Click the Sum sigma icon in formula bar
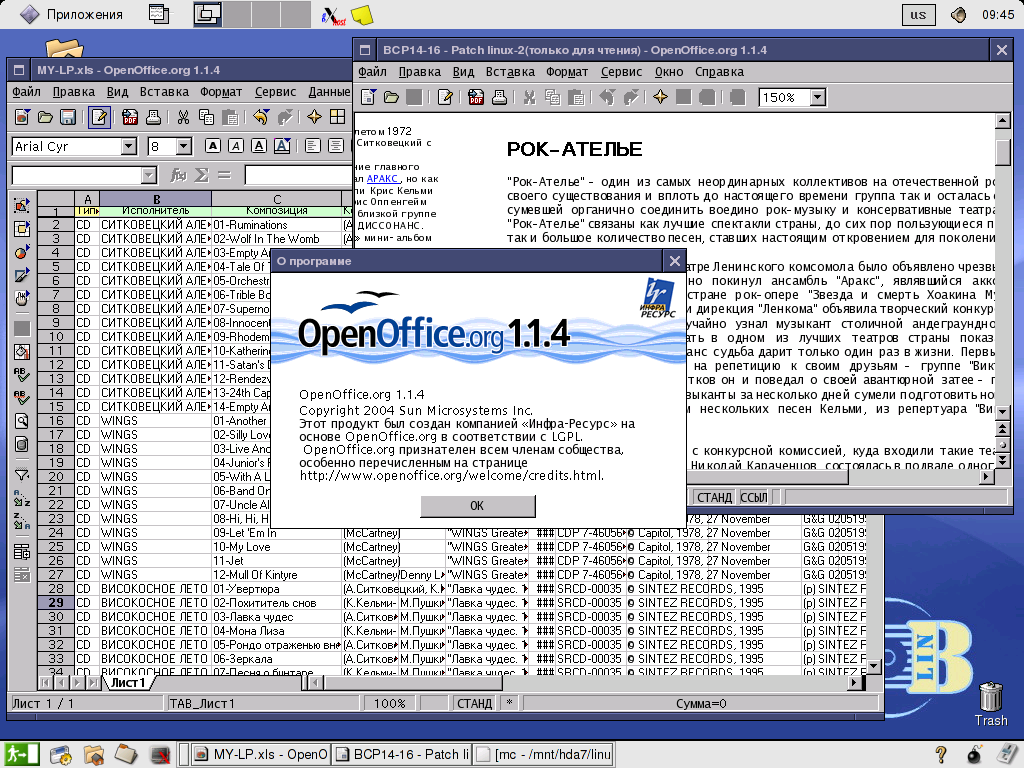 [x=202, y=175]
